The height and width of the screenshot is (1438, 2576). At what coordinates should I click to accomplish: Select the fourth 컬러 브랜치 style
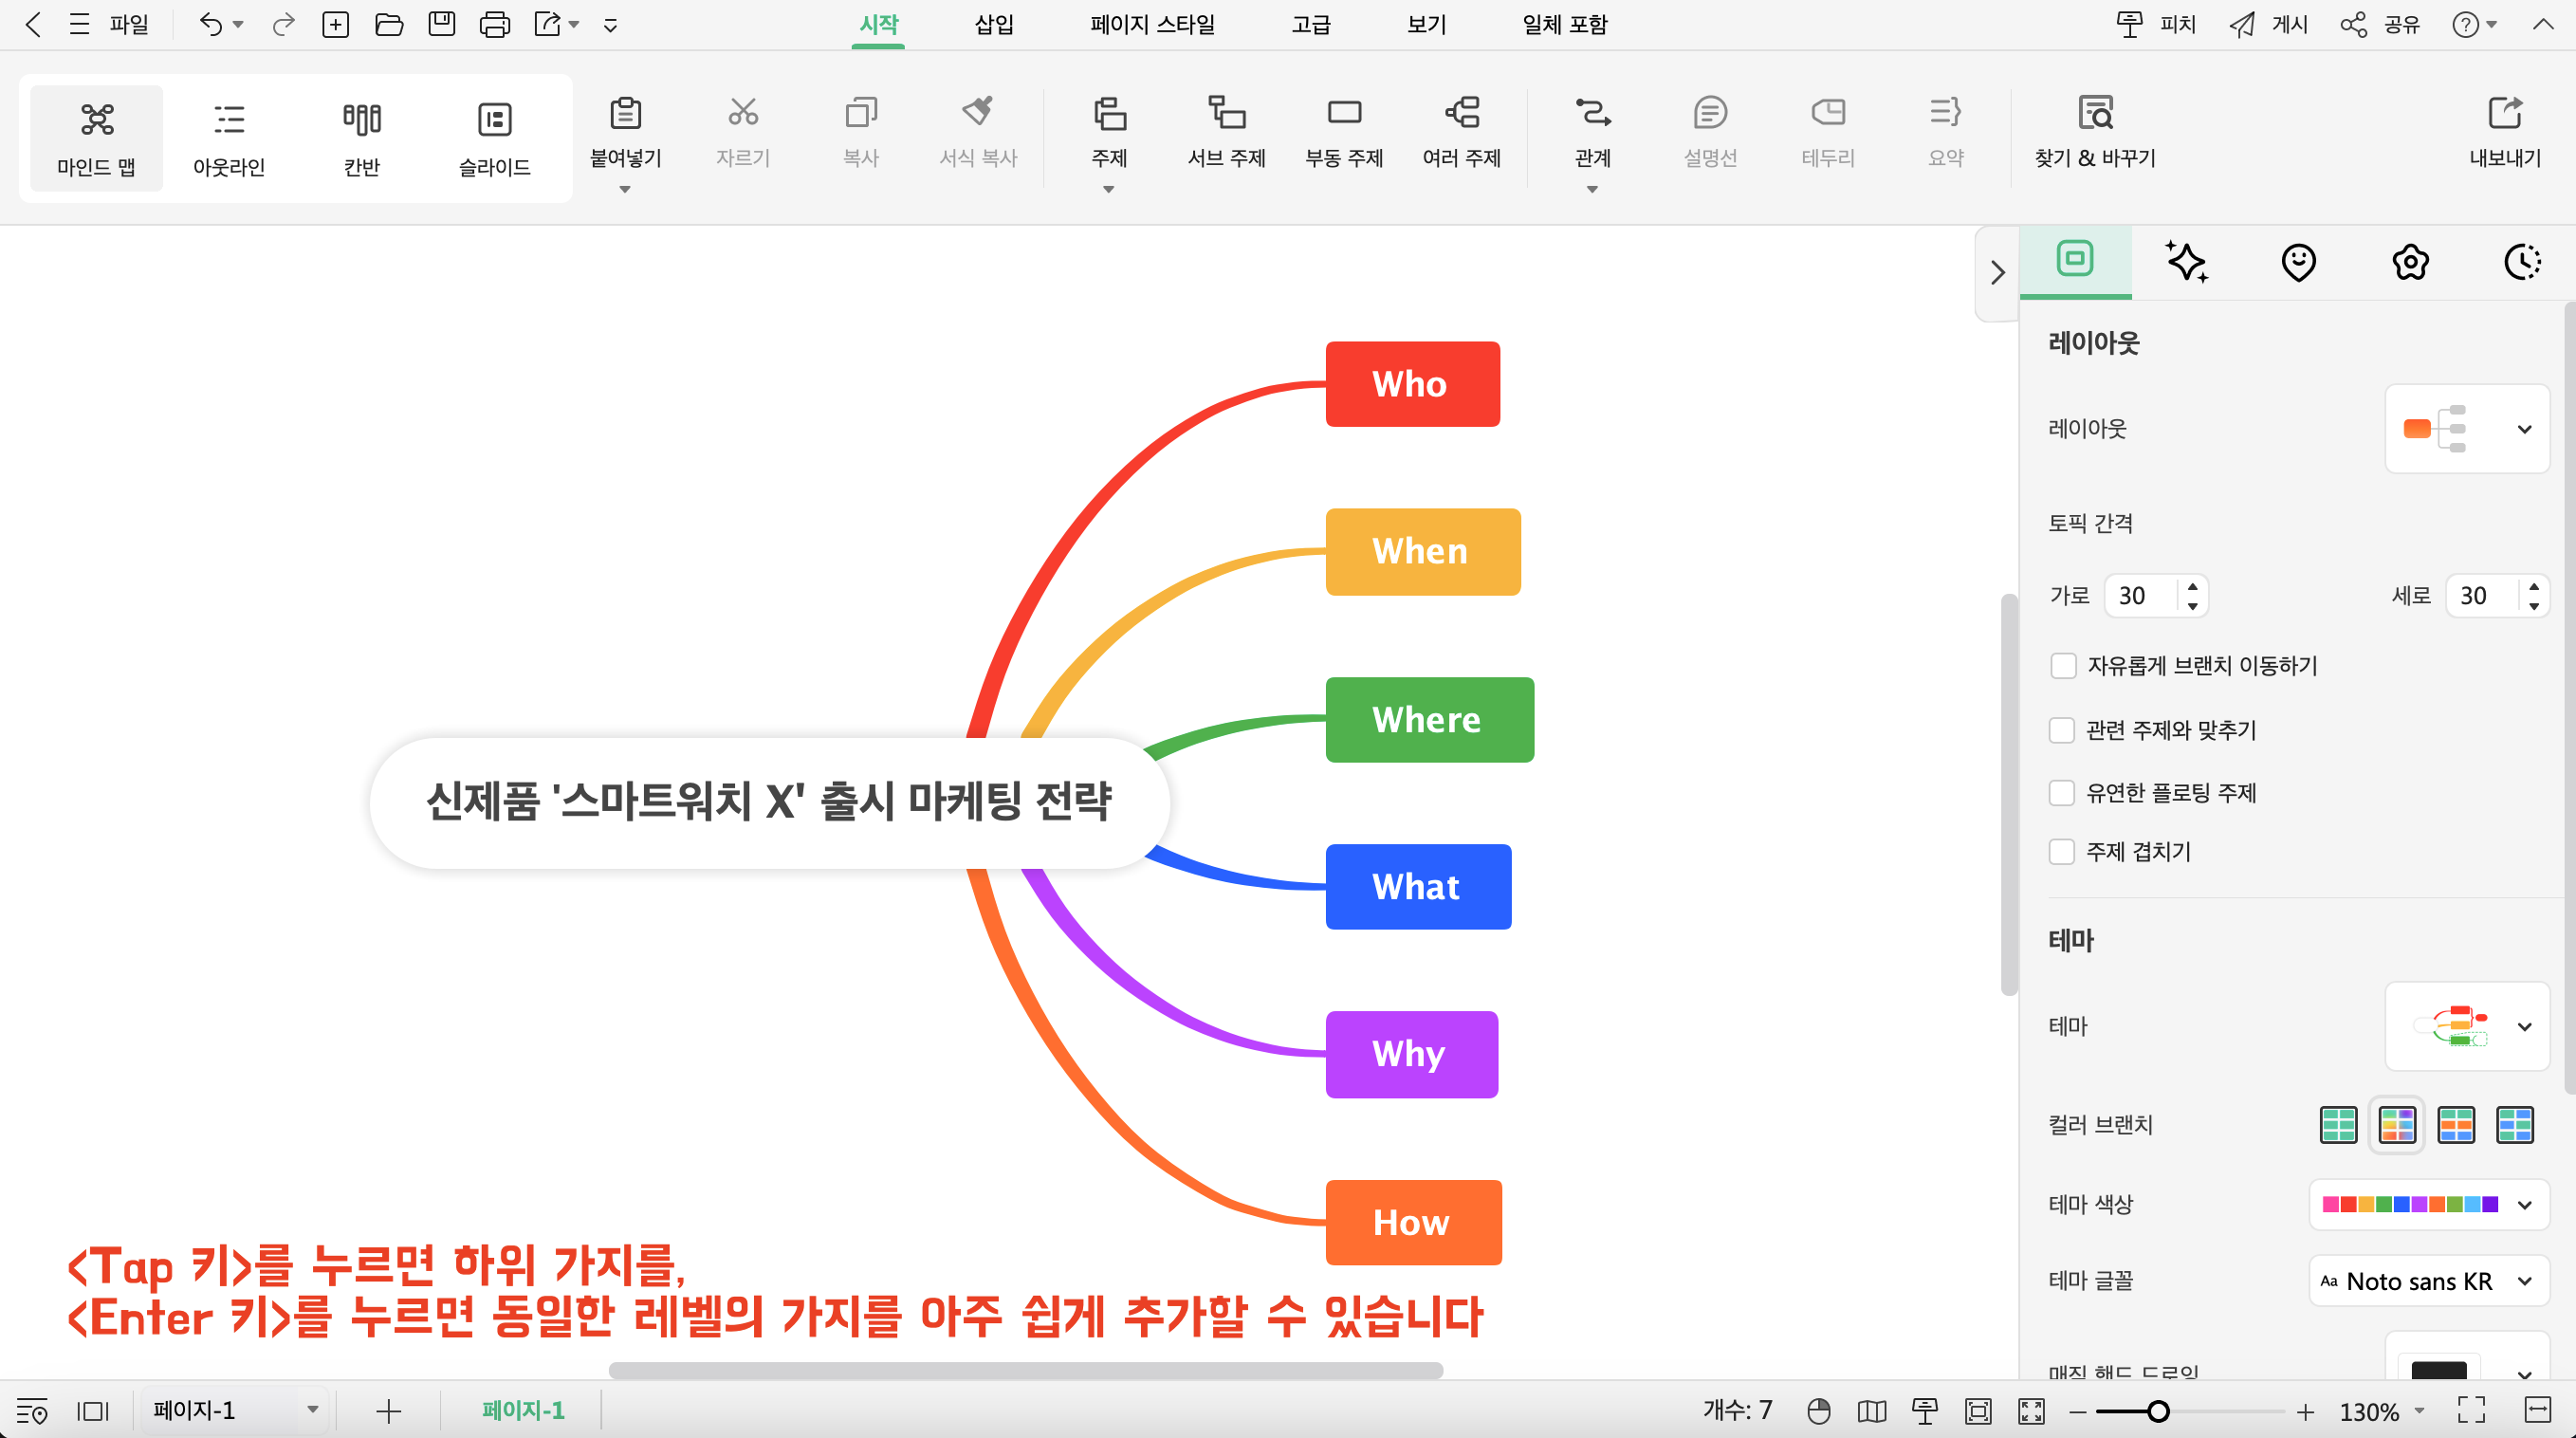pos(2515,1125)
